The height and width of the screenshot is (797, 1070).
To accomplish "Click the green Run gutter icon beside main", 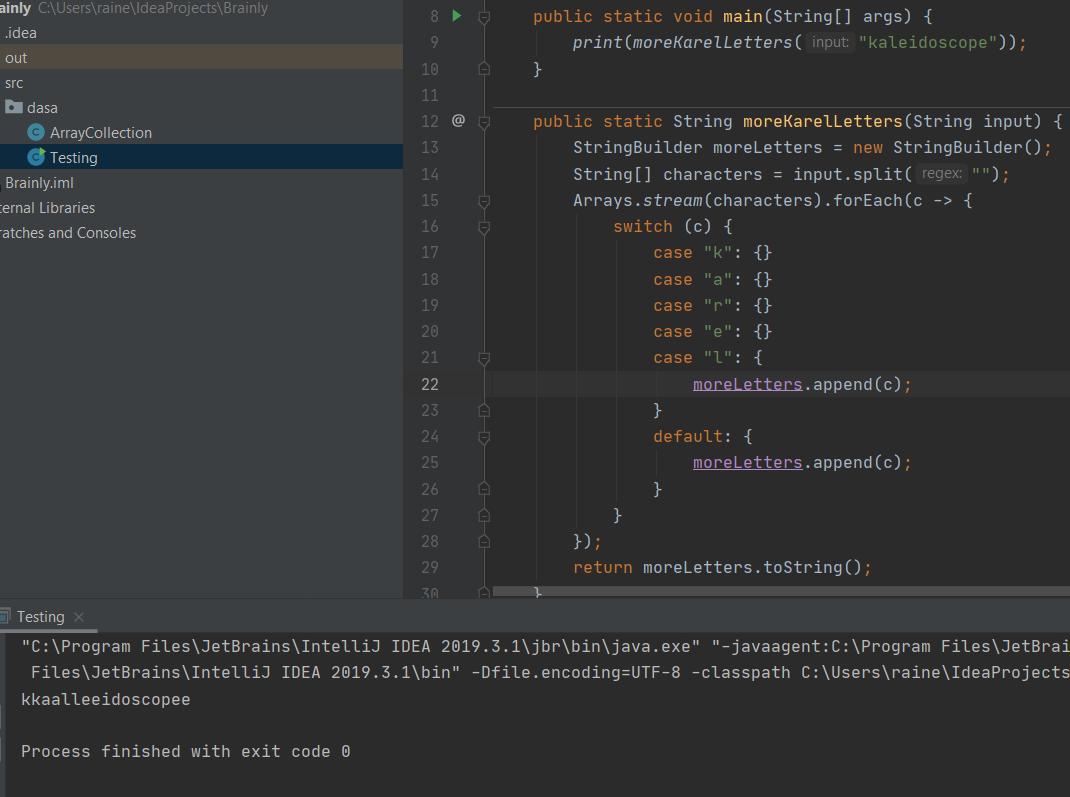I will coord(457,16).
